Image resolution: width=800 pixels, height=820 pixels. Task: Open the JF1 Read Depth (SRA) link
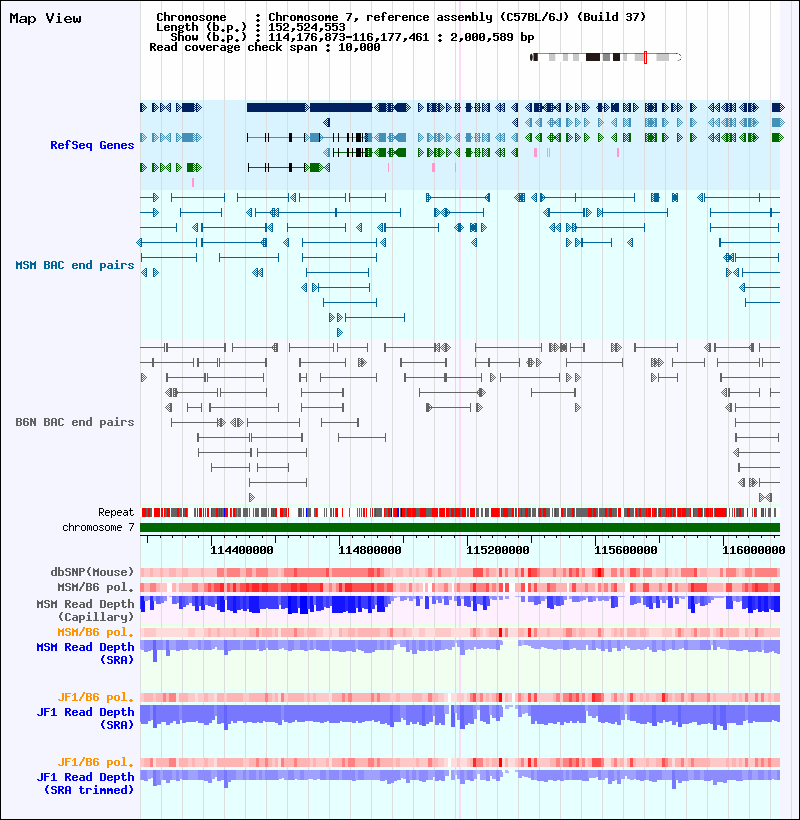coord(85,718)
